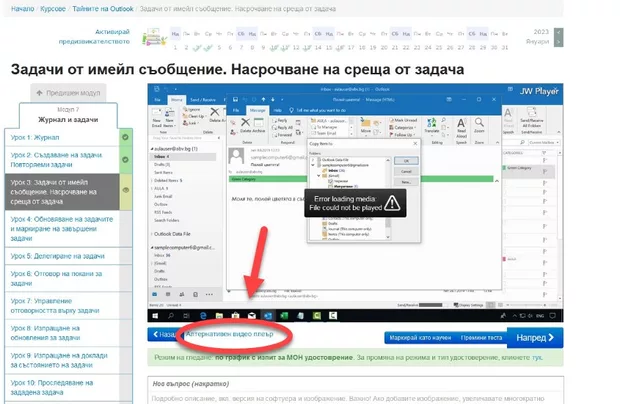620x404 pixels.
Task: Click the Error loading media warning icon
Action: [x=392, y=203]
